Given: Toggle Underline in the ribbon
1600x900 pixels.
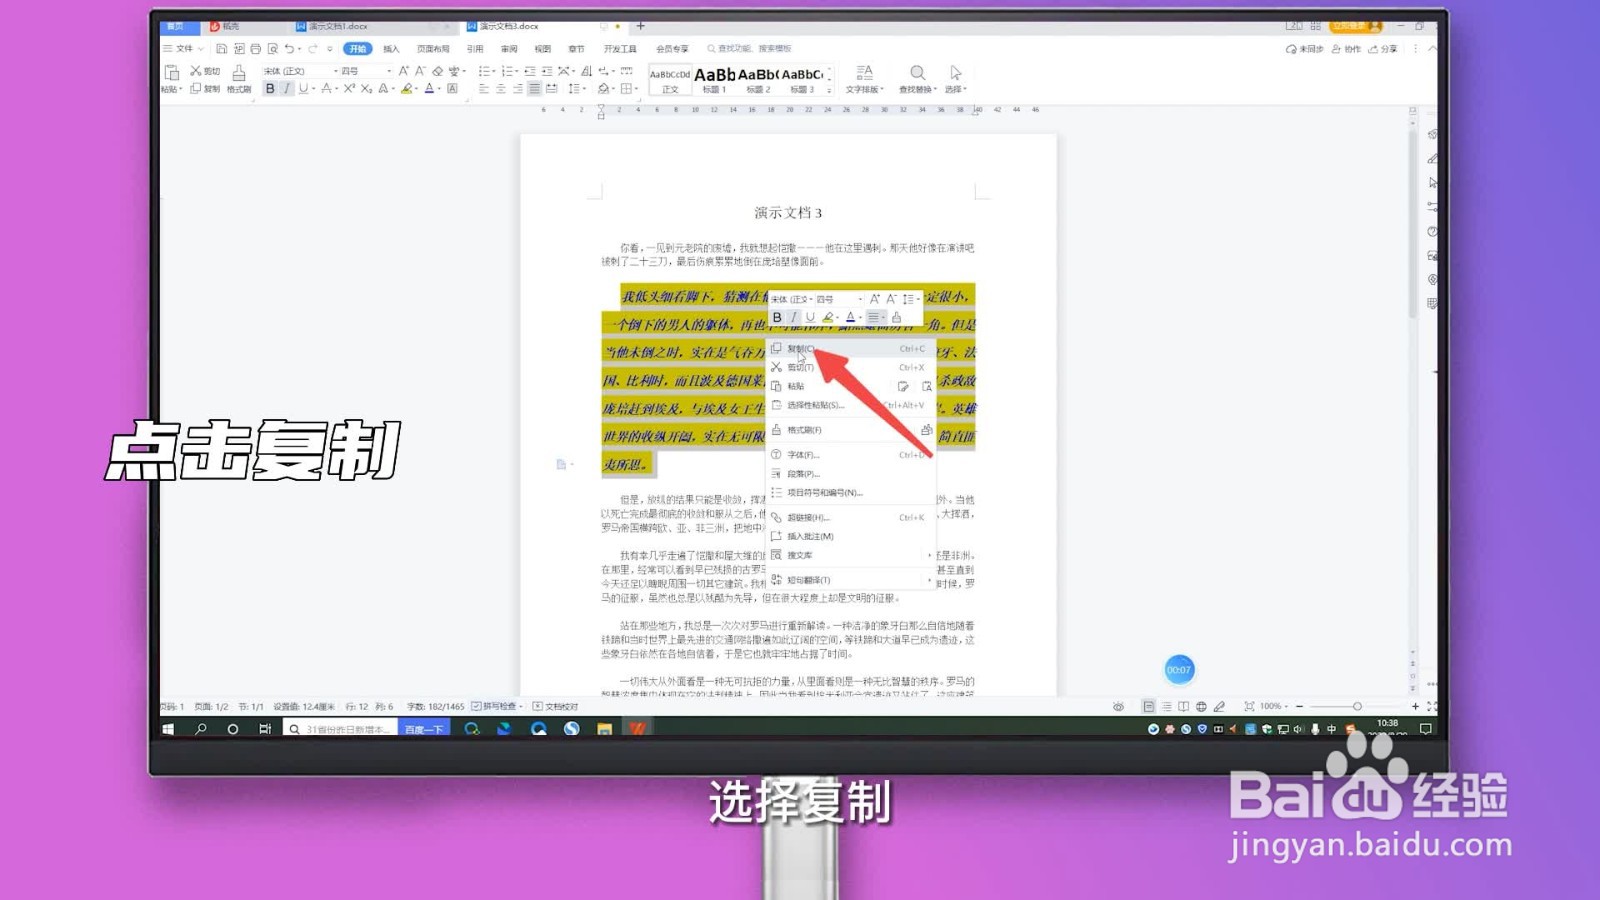Looking at the screenshot, I should [x=304, y=89].
